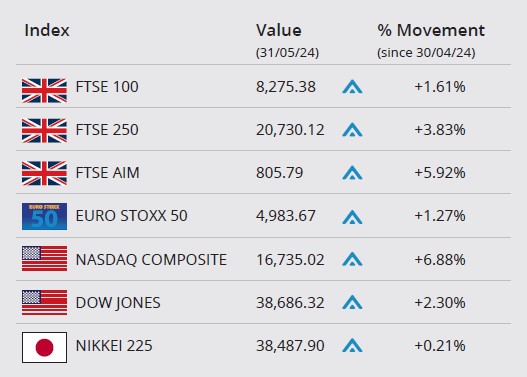
Task: Select the Index column header
Action: click(47, 31)
